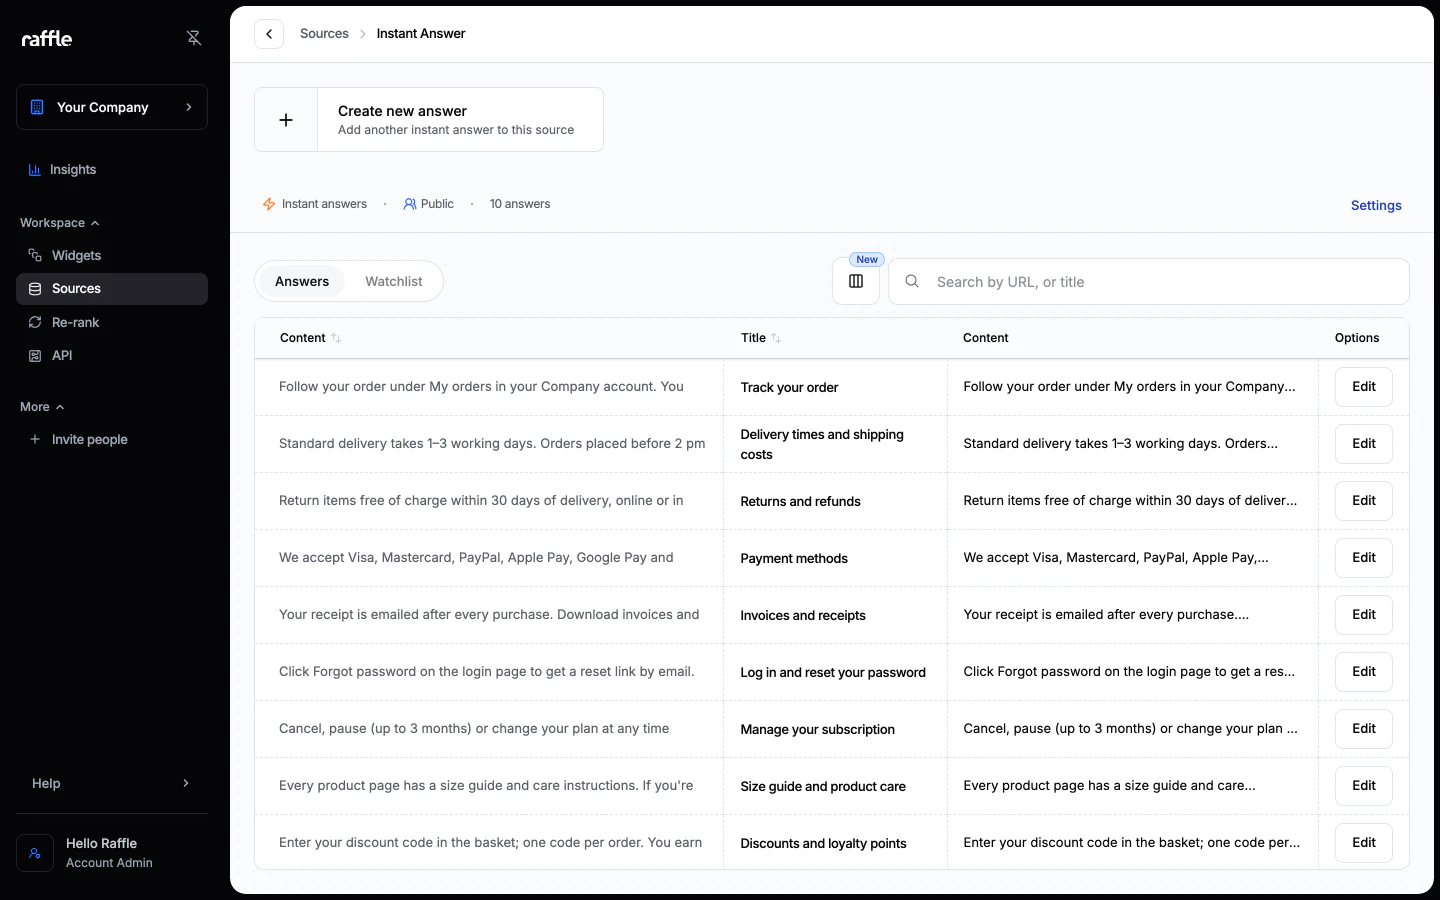Click the Insights bar chart icon
Screen dimensions: 1440x900
[x=35, y=170]
